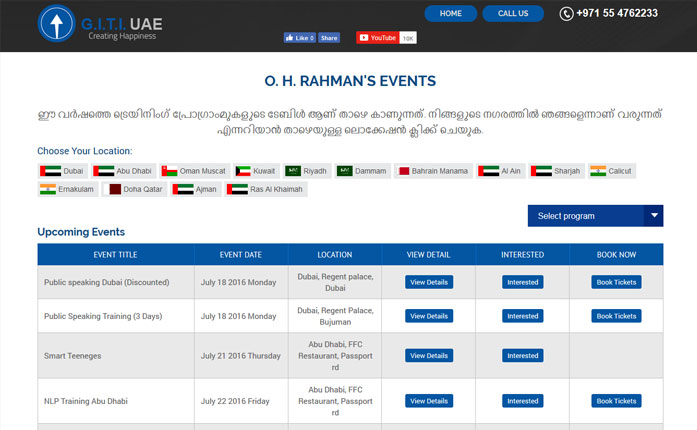This screenshot has width=697, height=430.
Task: Book Tickets for Public Speaking Training (3 Days)
Action: click(616, 316)
